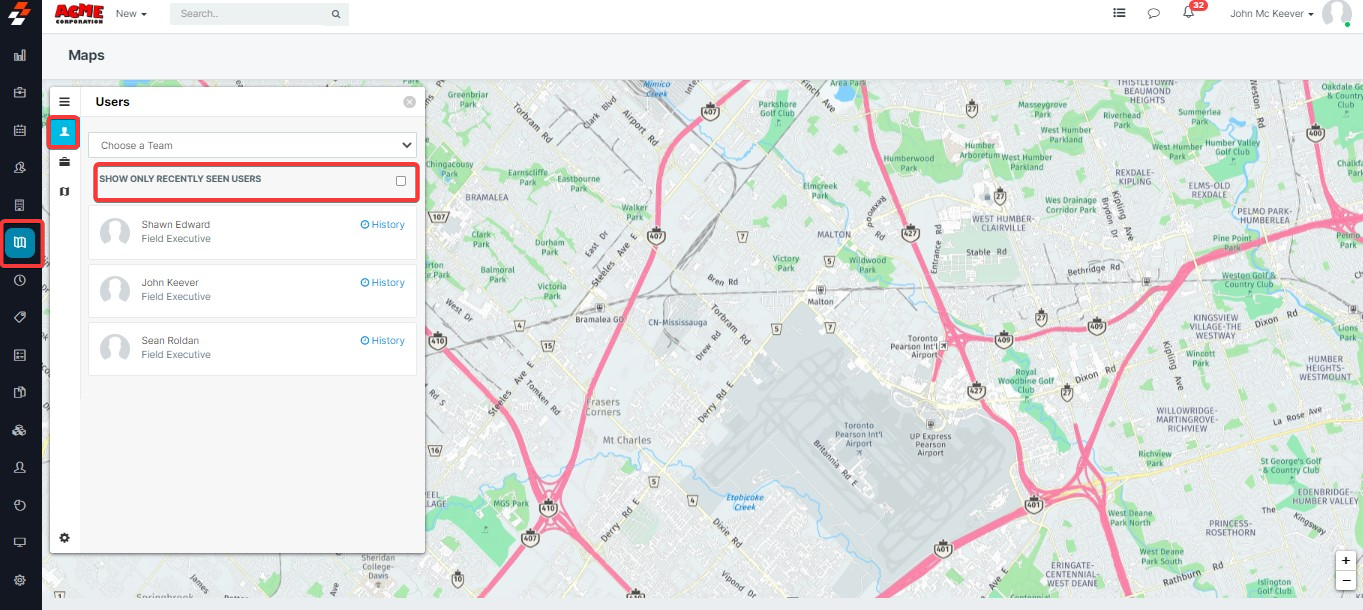Viewport: 1363px width, 610px height.
Task: Click Shawn Edward's avatar thumbnail
Action: coord(115,232)
